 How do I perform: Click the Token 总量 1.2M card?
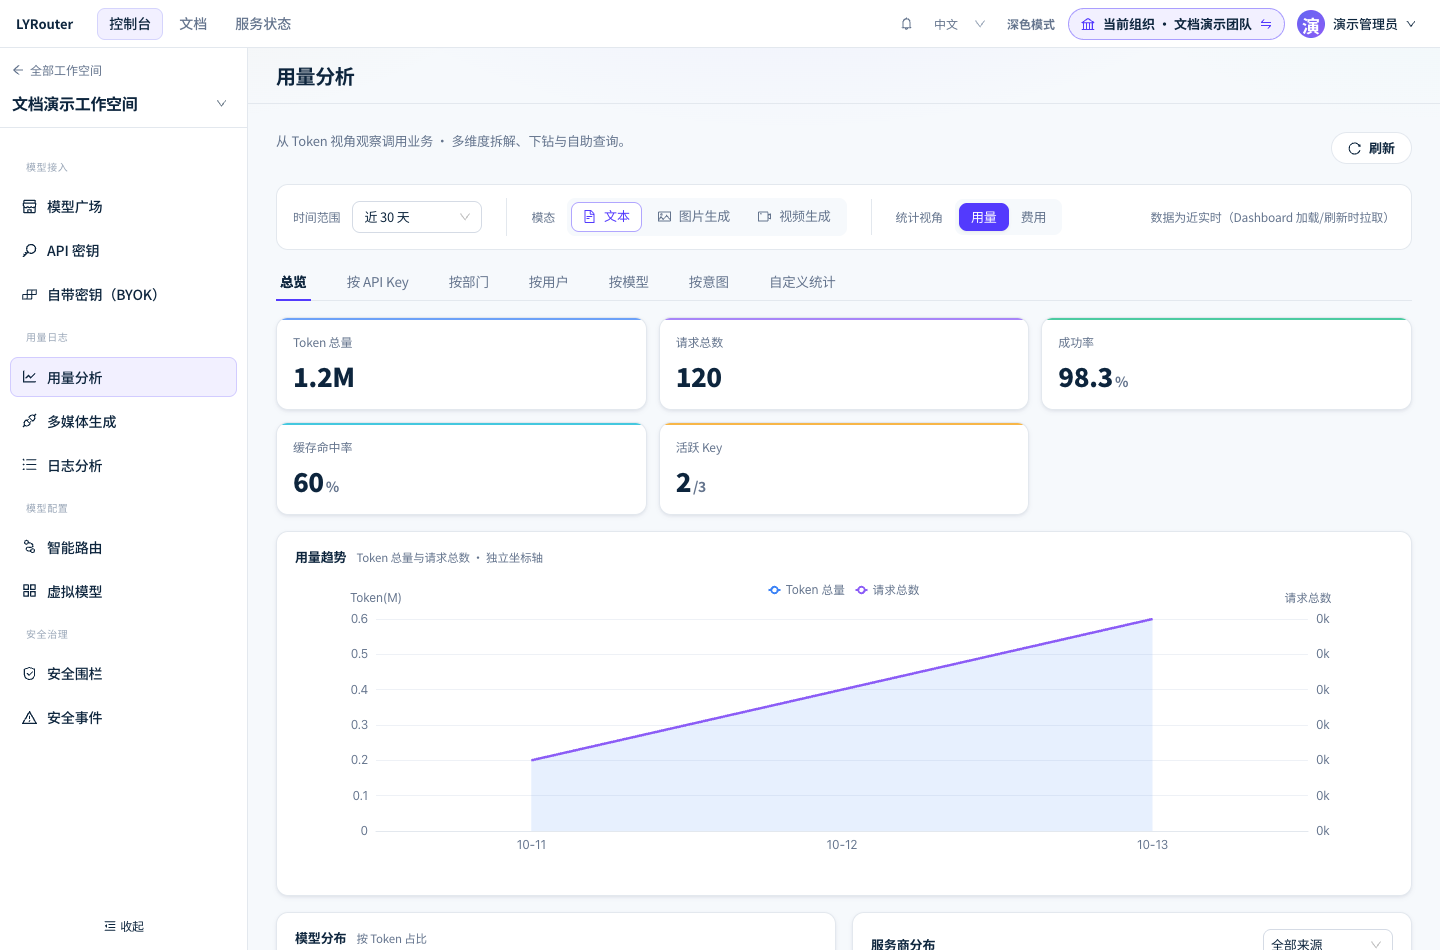(x=461, y=364)
